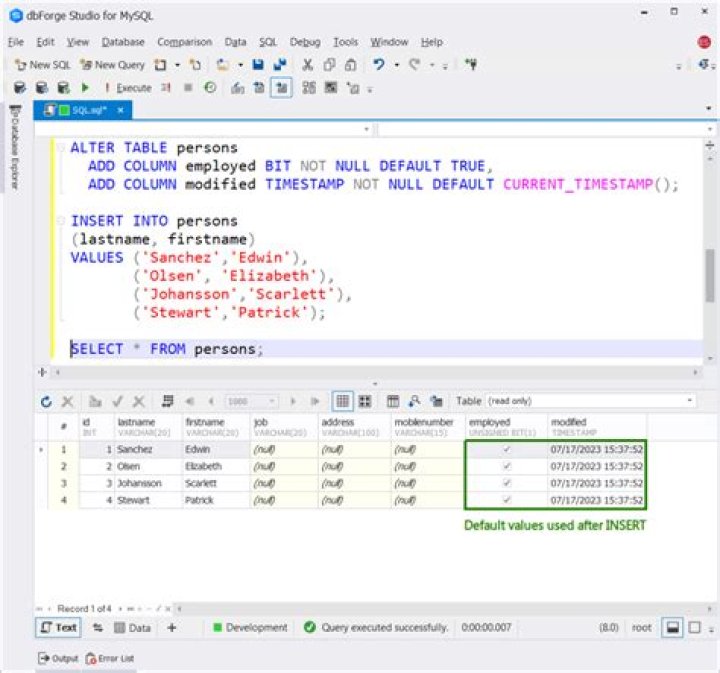The width and height of the screenshot is (720, 673).
Task: Expand the new item dropdown arrow after New Query
Action: 177,65
